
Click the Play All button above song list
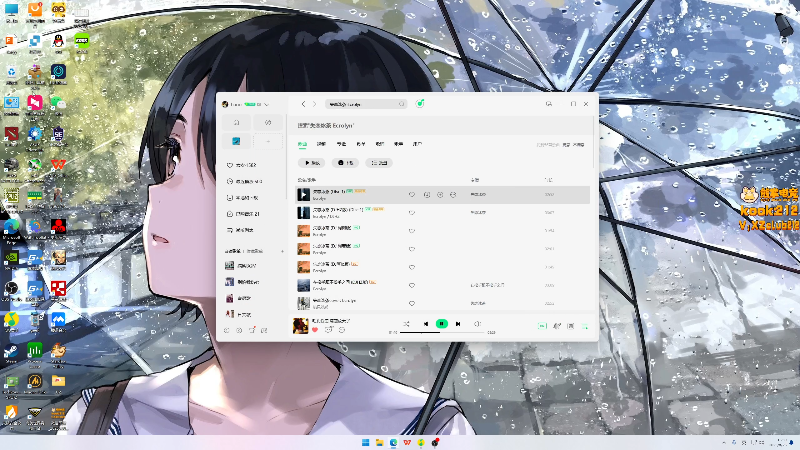[312, 163]
